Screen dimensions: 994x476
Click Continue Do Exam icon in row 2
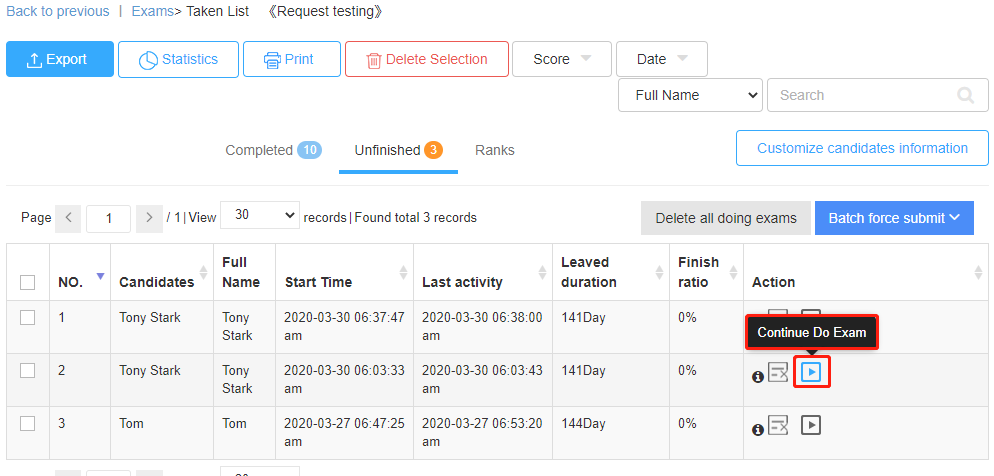pos(812,373)
